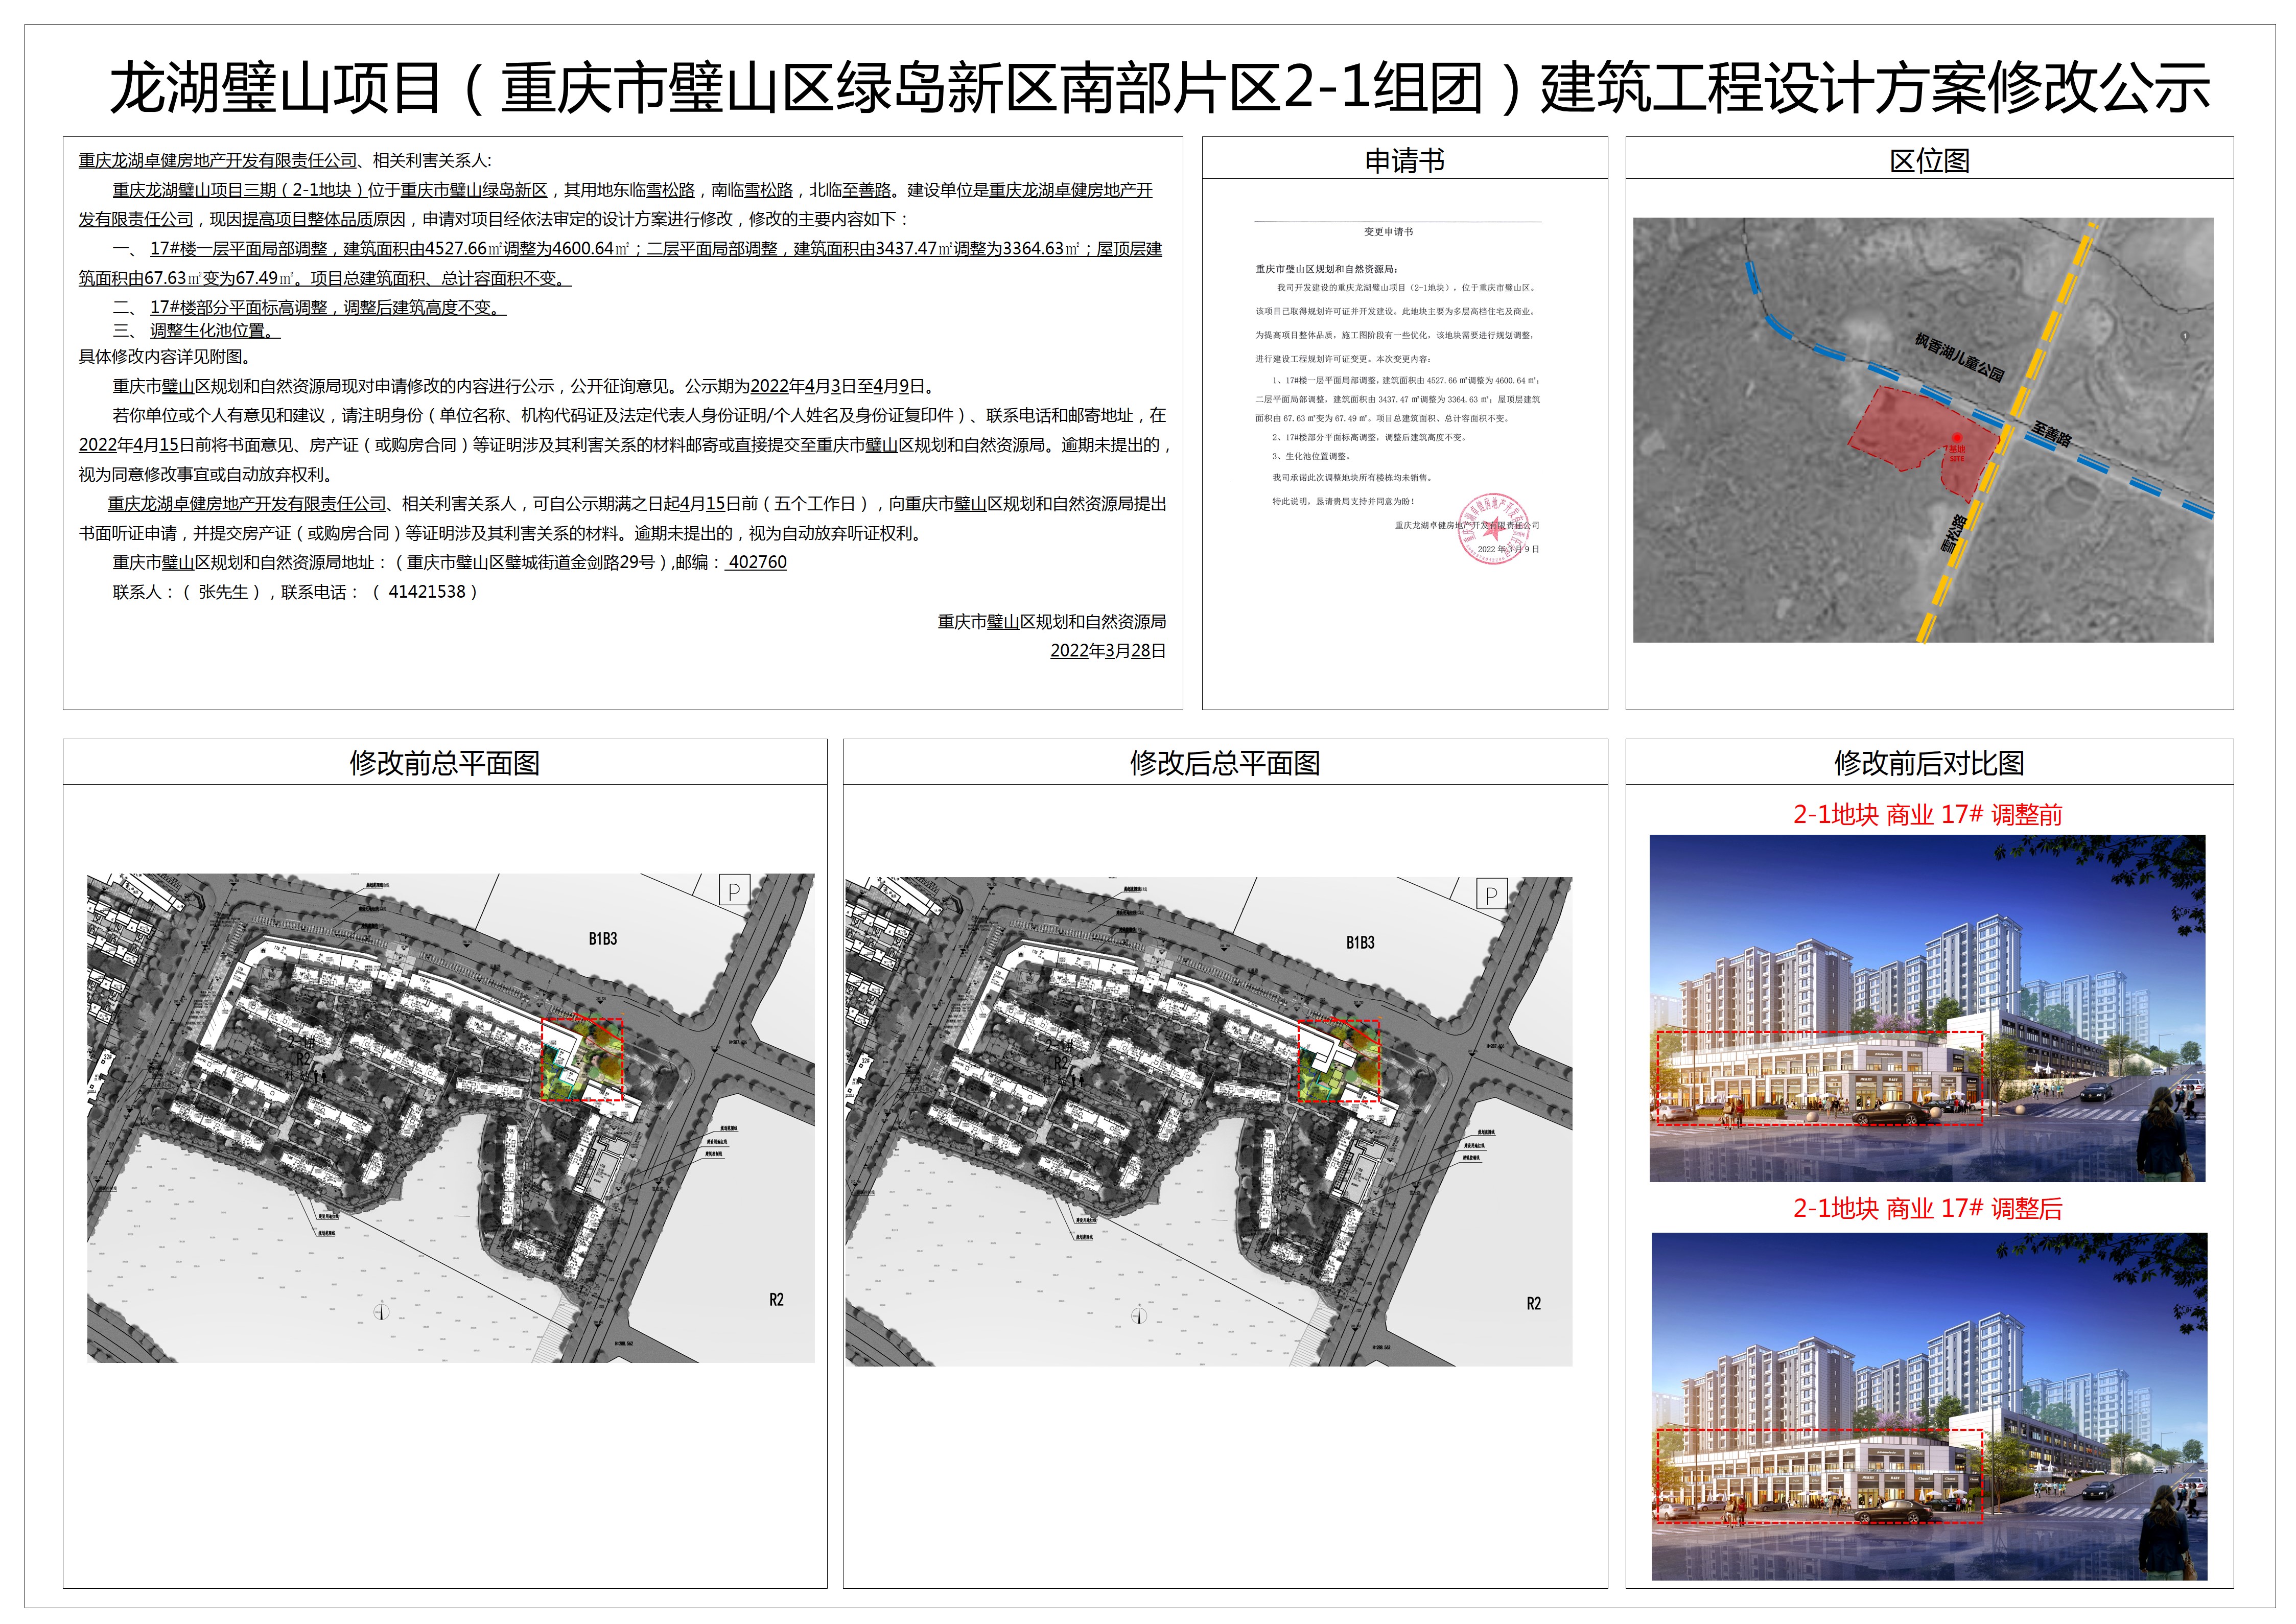Click the north compass symbol in 修改前总平面图

[380, 1311]
